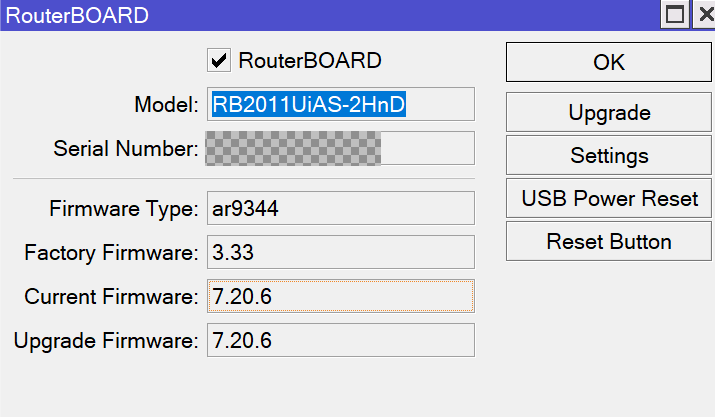Select the Serial Number field

click(x=340, y=148)
